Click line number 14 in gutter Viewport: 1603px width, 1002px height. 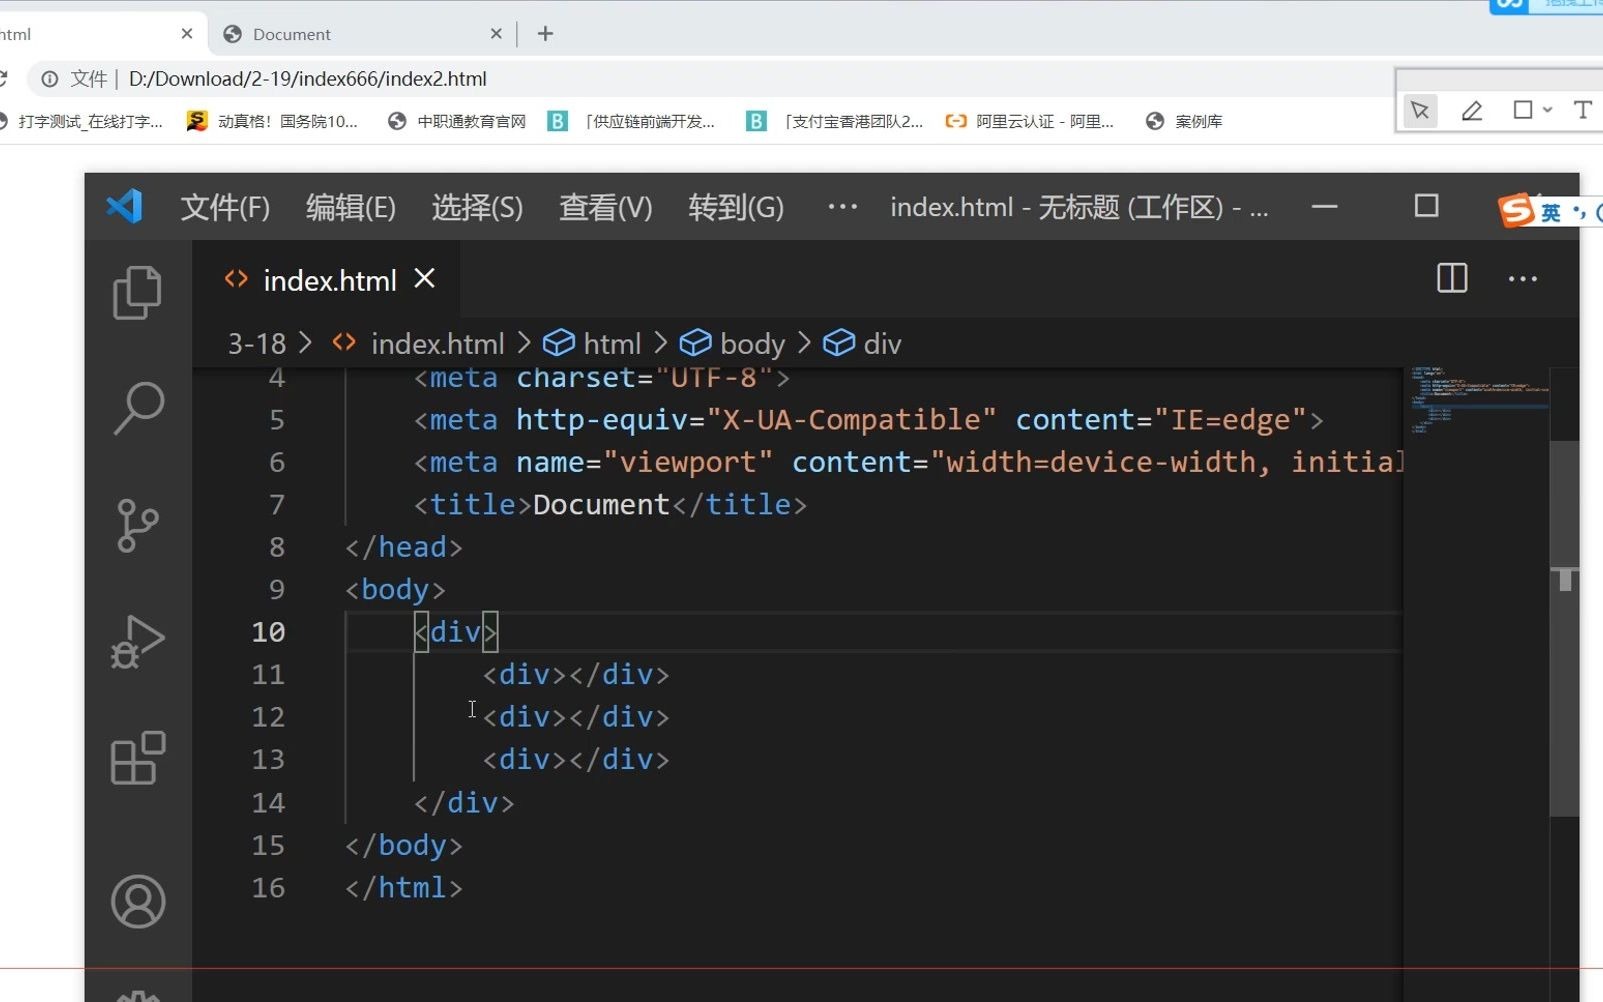click(x=268, y=803)
